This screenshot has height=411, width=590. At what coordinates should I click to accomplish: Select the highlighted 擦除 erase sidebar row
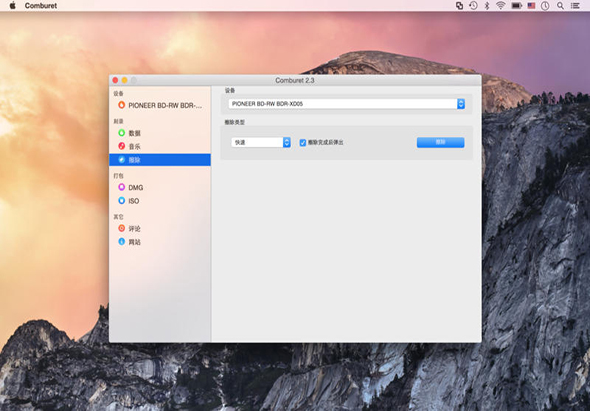point(160,160)
